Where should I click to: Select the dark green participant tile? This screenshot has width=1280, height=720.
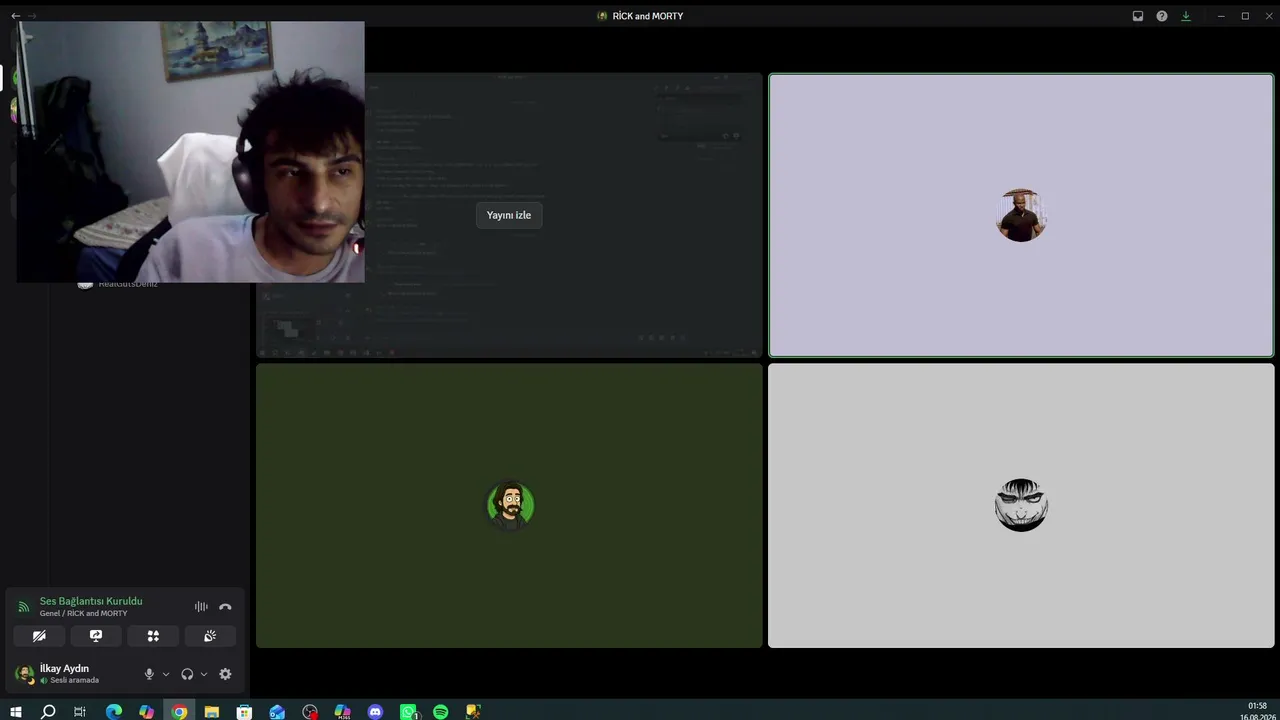coord(509,505)
